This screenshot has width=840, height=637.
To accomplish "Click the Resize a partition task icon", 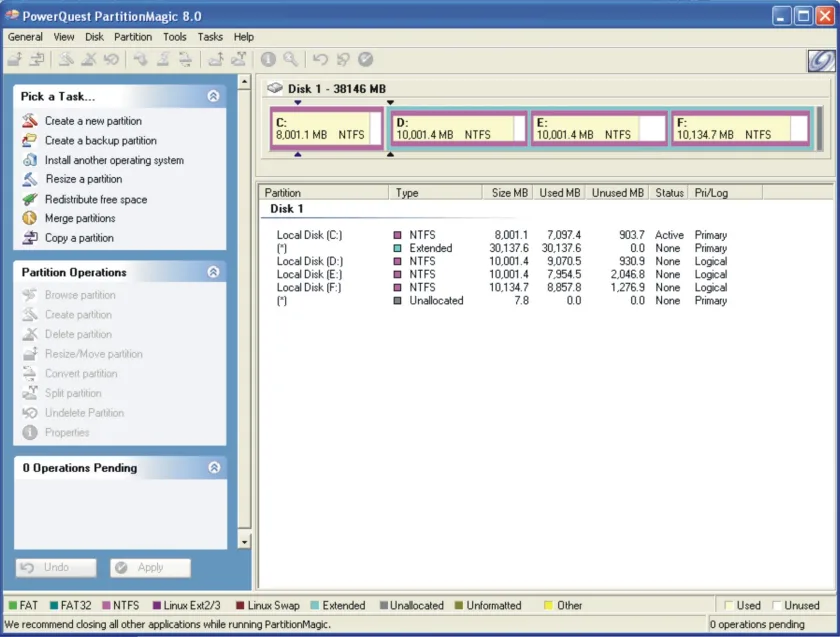I will tap(30, 179).
